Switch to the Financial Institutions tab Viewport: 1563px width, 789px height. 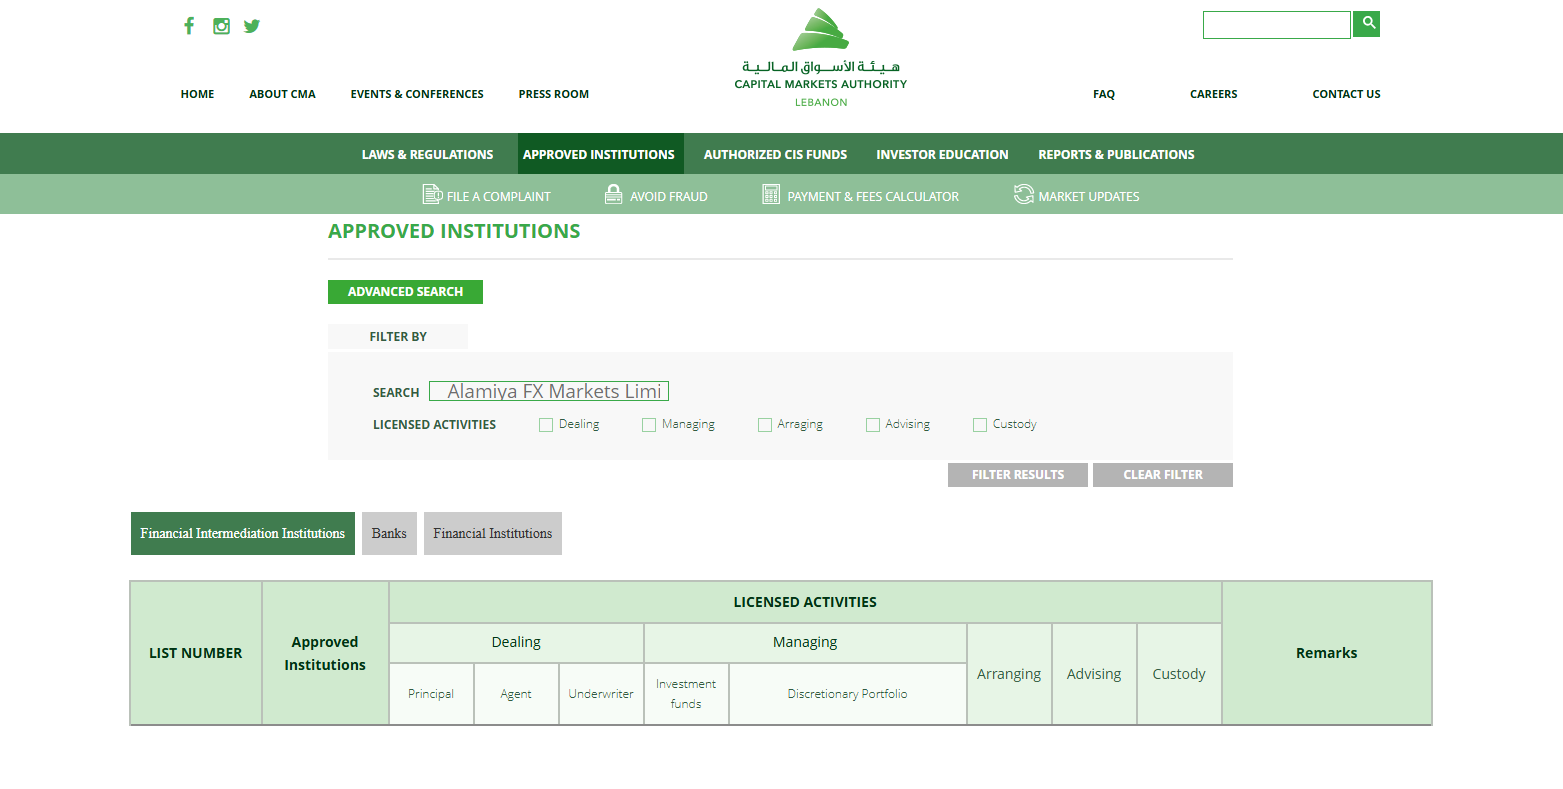tap(492, 534)
